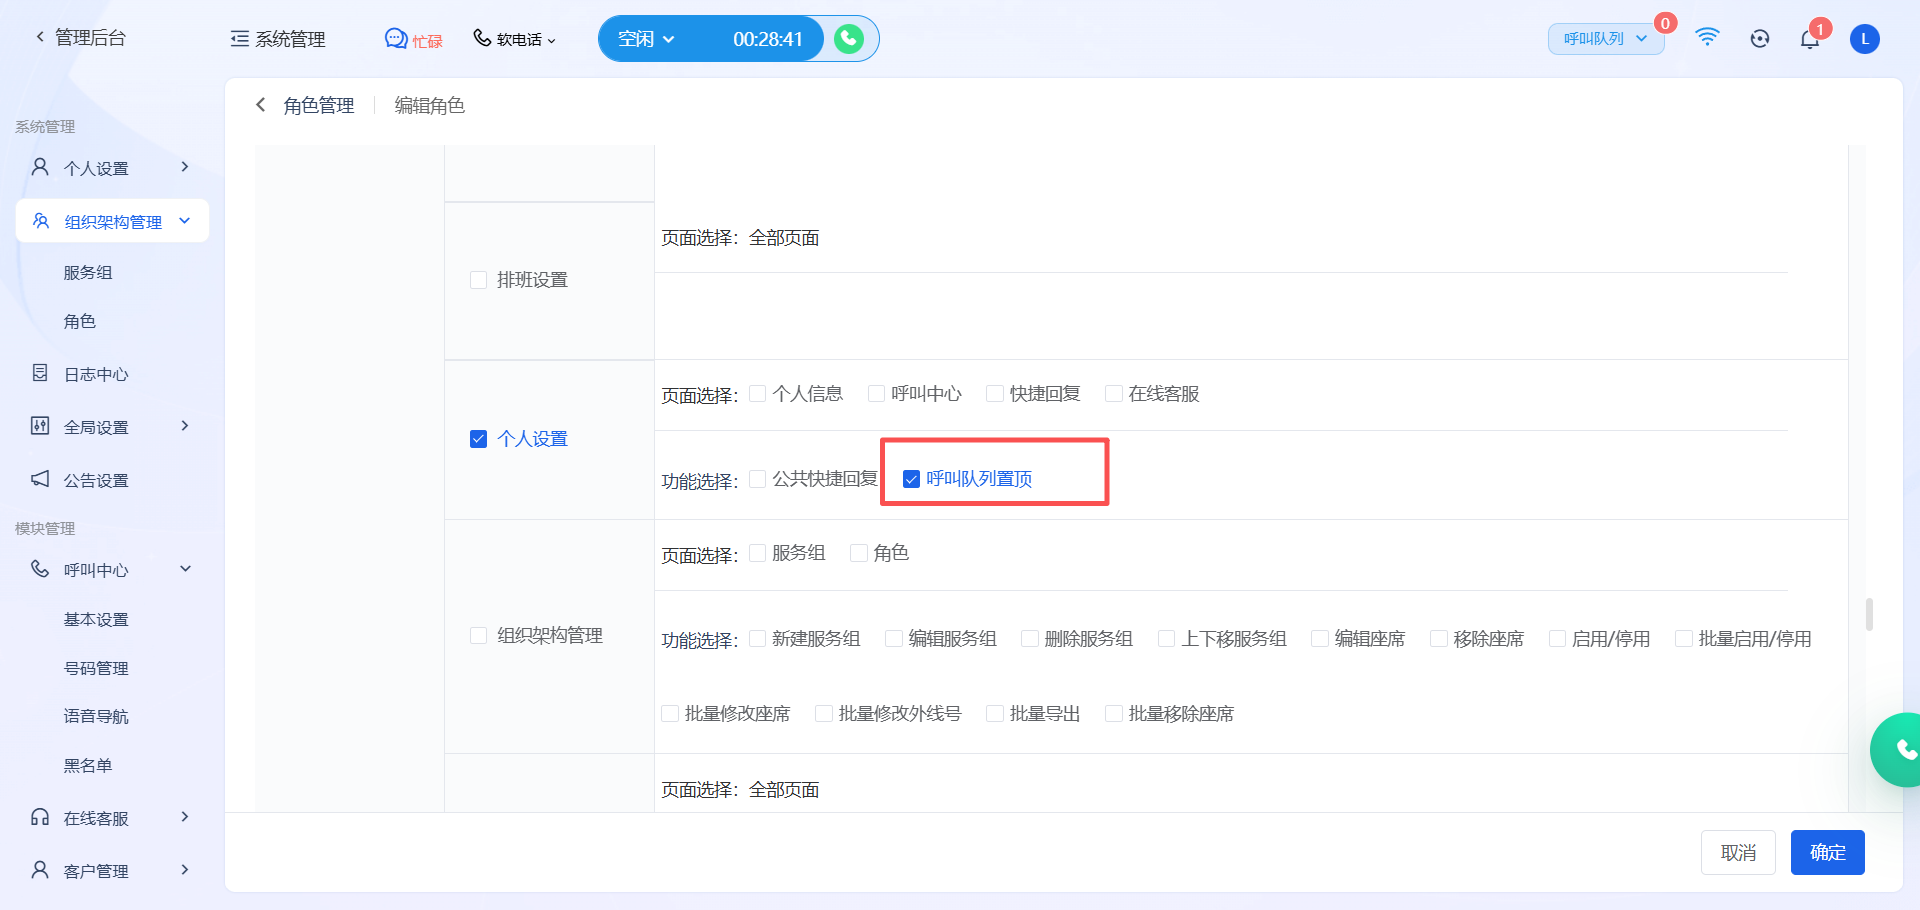The height and width of the screenshot is (910, 1920).
Task: Click the green phone dial icon in status bar
Action: point(849,39)
